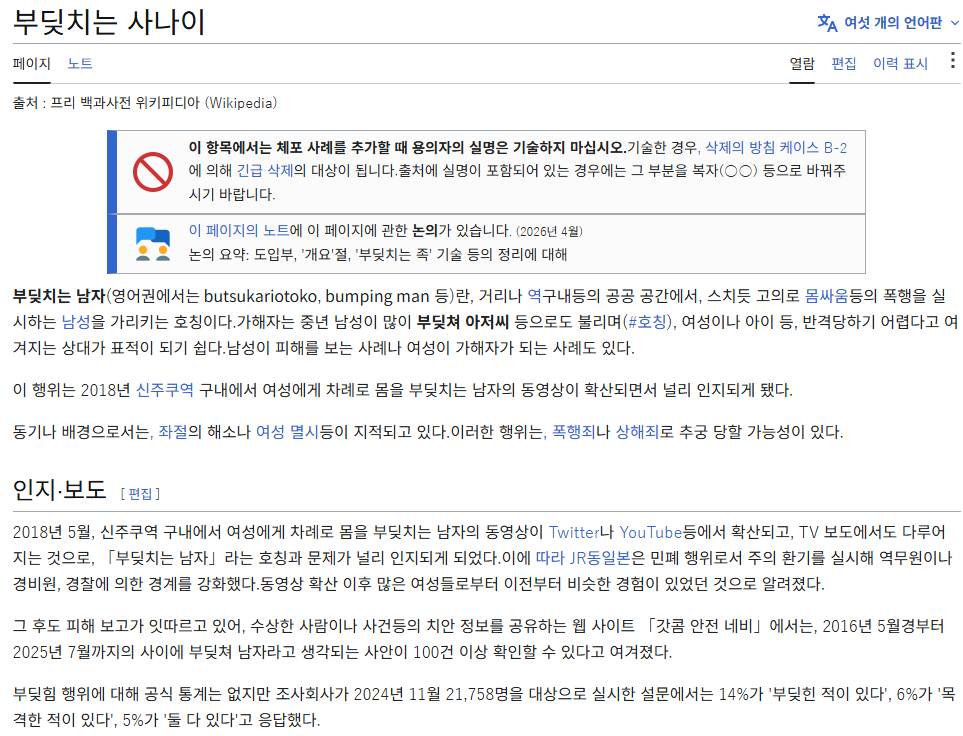
Task: Open the 편집 tab
Action: pyautogui.click(x=844, y=63)
